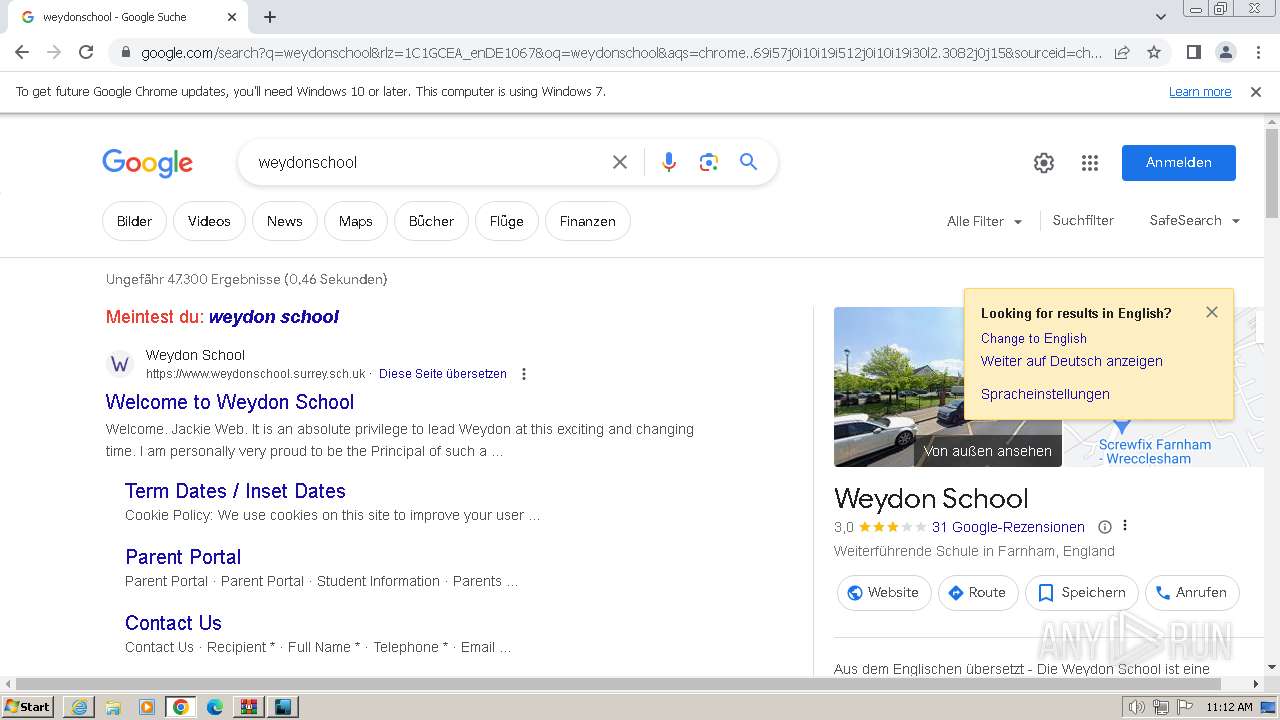Click the taskbar clock 11:12 AM

tap(1229, 707)
